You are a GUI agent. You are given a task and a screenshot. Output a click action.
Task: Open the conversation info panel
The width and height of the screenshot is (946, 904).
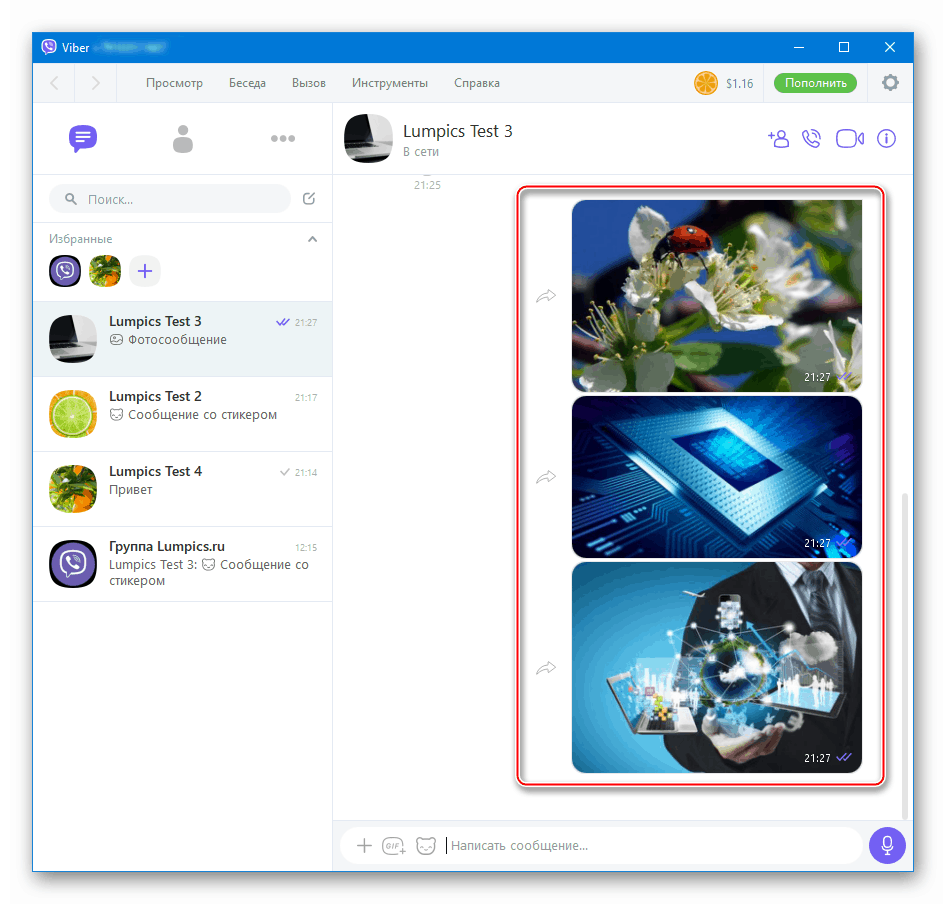pos(886,138)
